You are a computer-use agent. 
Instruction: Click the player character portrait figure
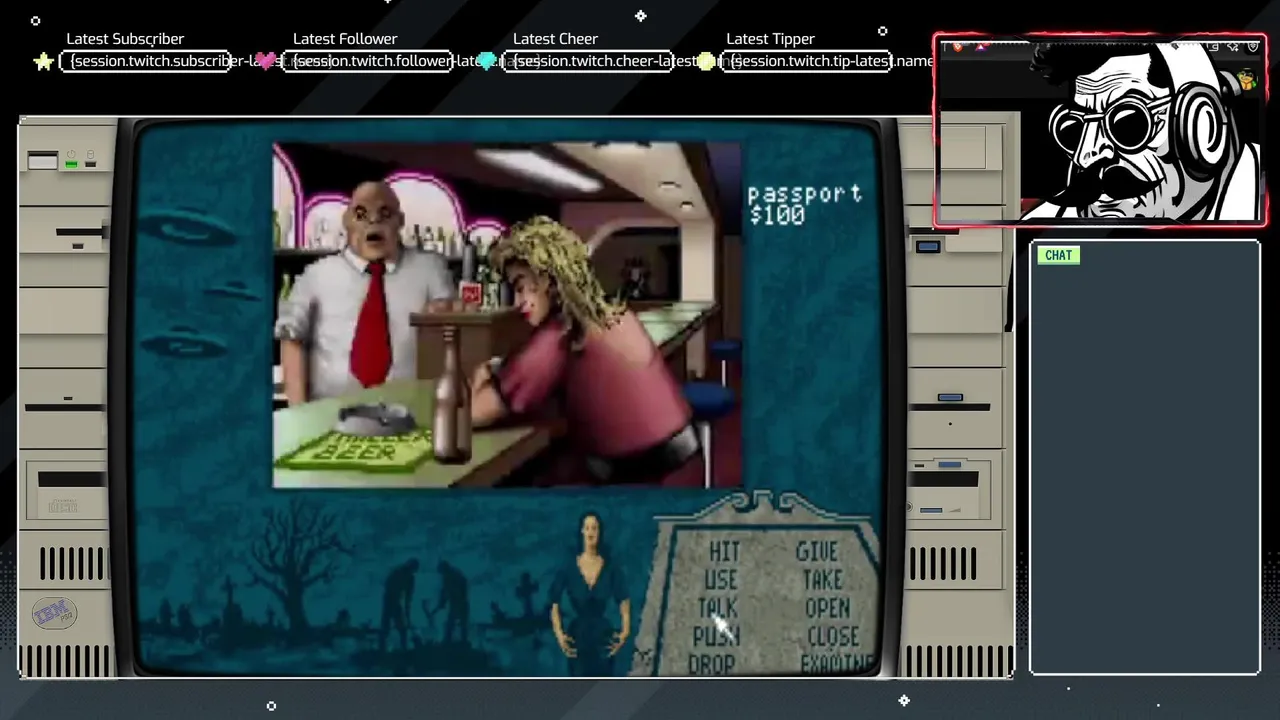[x=590, y=594]
